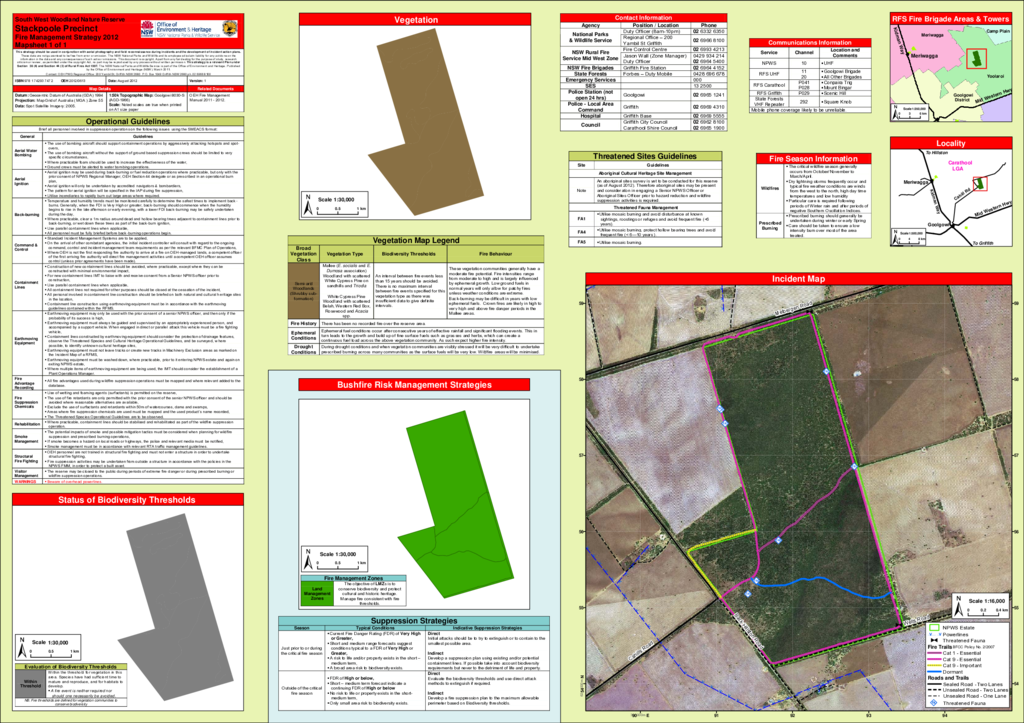Viewport: 1024px width, 723px height.
Task: Click the Fire Season Information heading
Action: tap(813, 159)
